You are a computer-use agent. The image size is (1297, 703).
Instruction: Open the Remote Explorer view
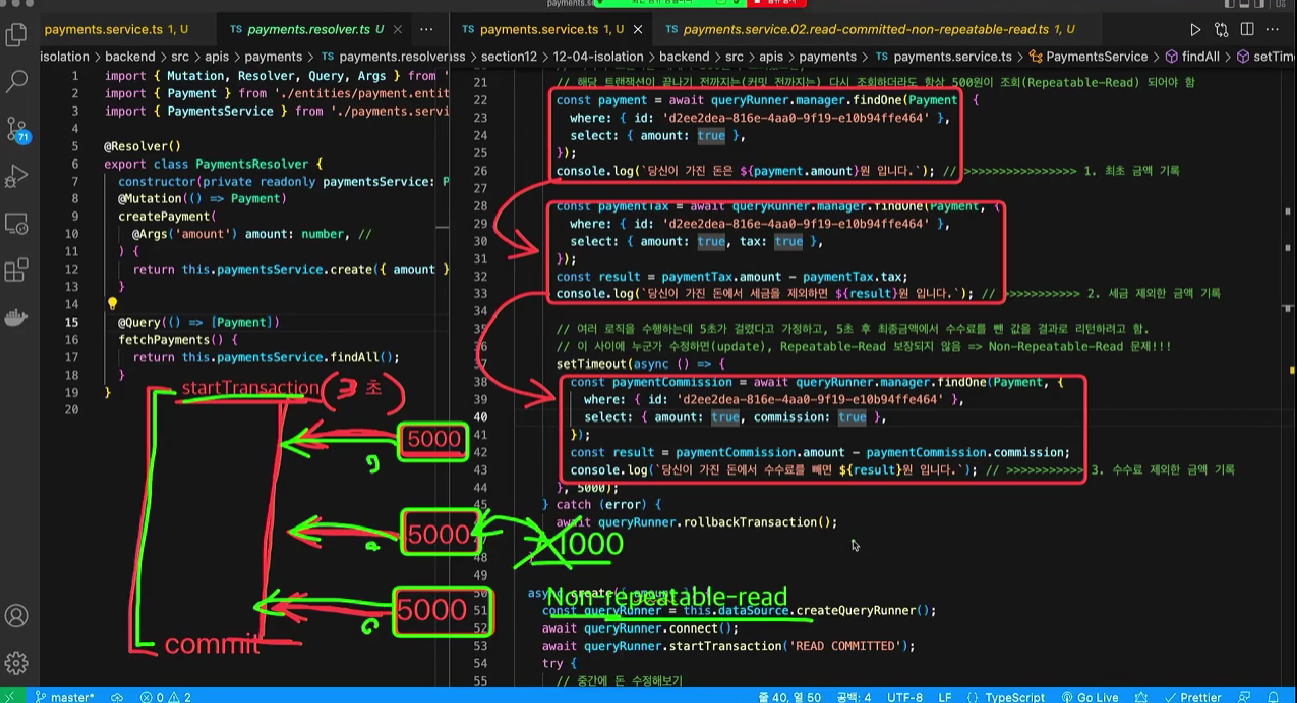pos(16,223)
